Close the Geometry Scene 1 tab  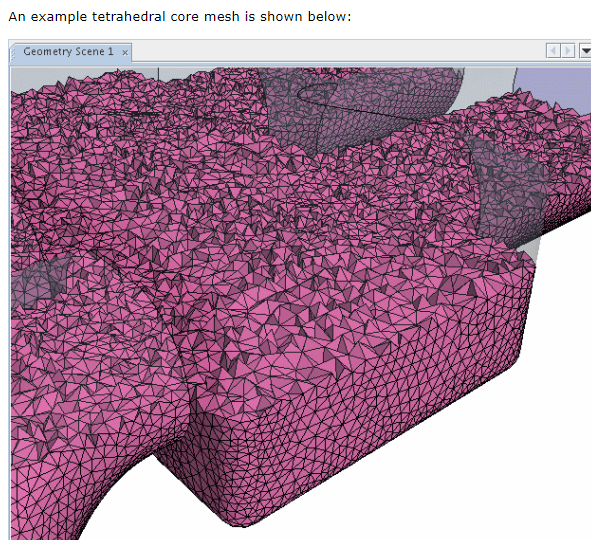coord(125,53)
